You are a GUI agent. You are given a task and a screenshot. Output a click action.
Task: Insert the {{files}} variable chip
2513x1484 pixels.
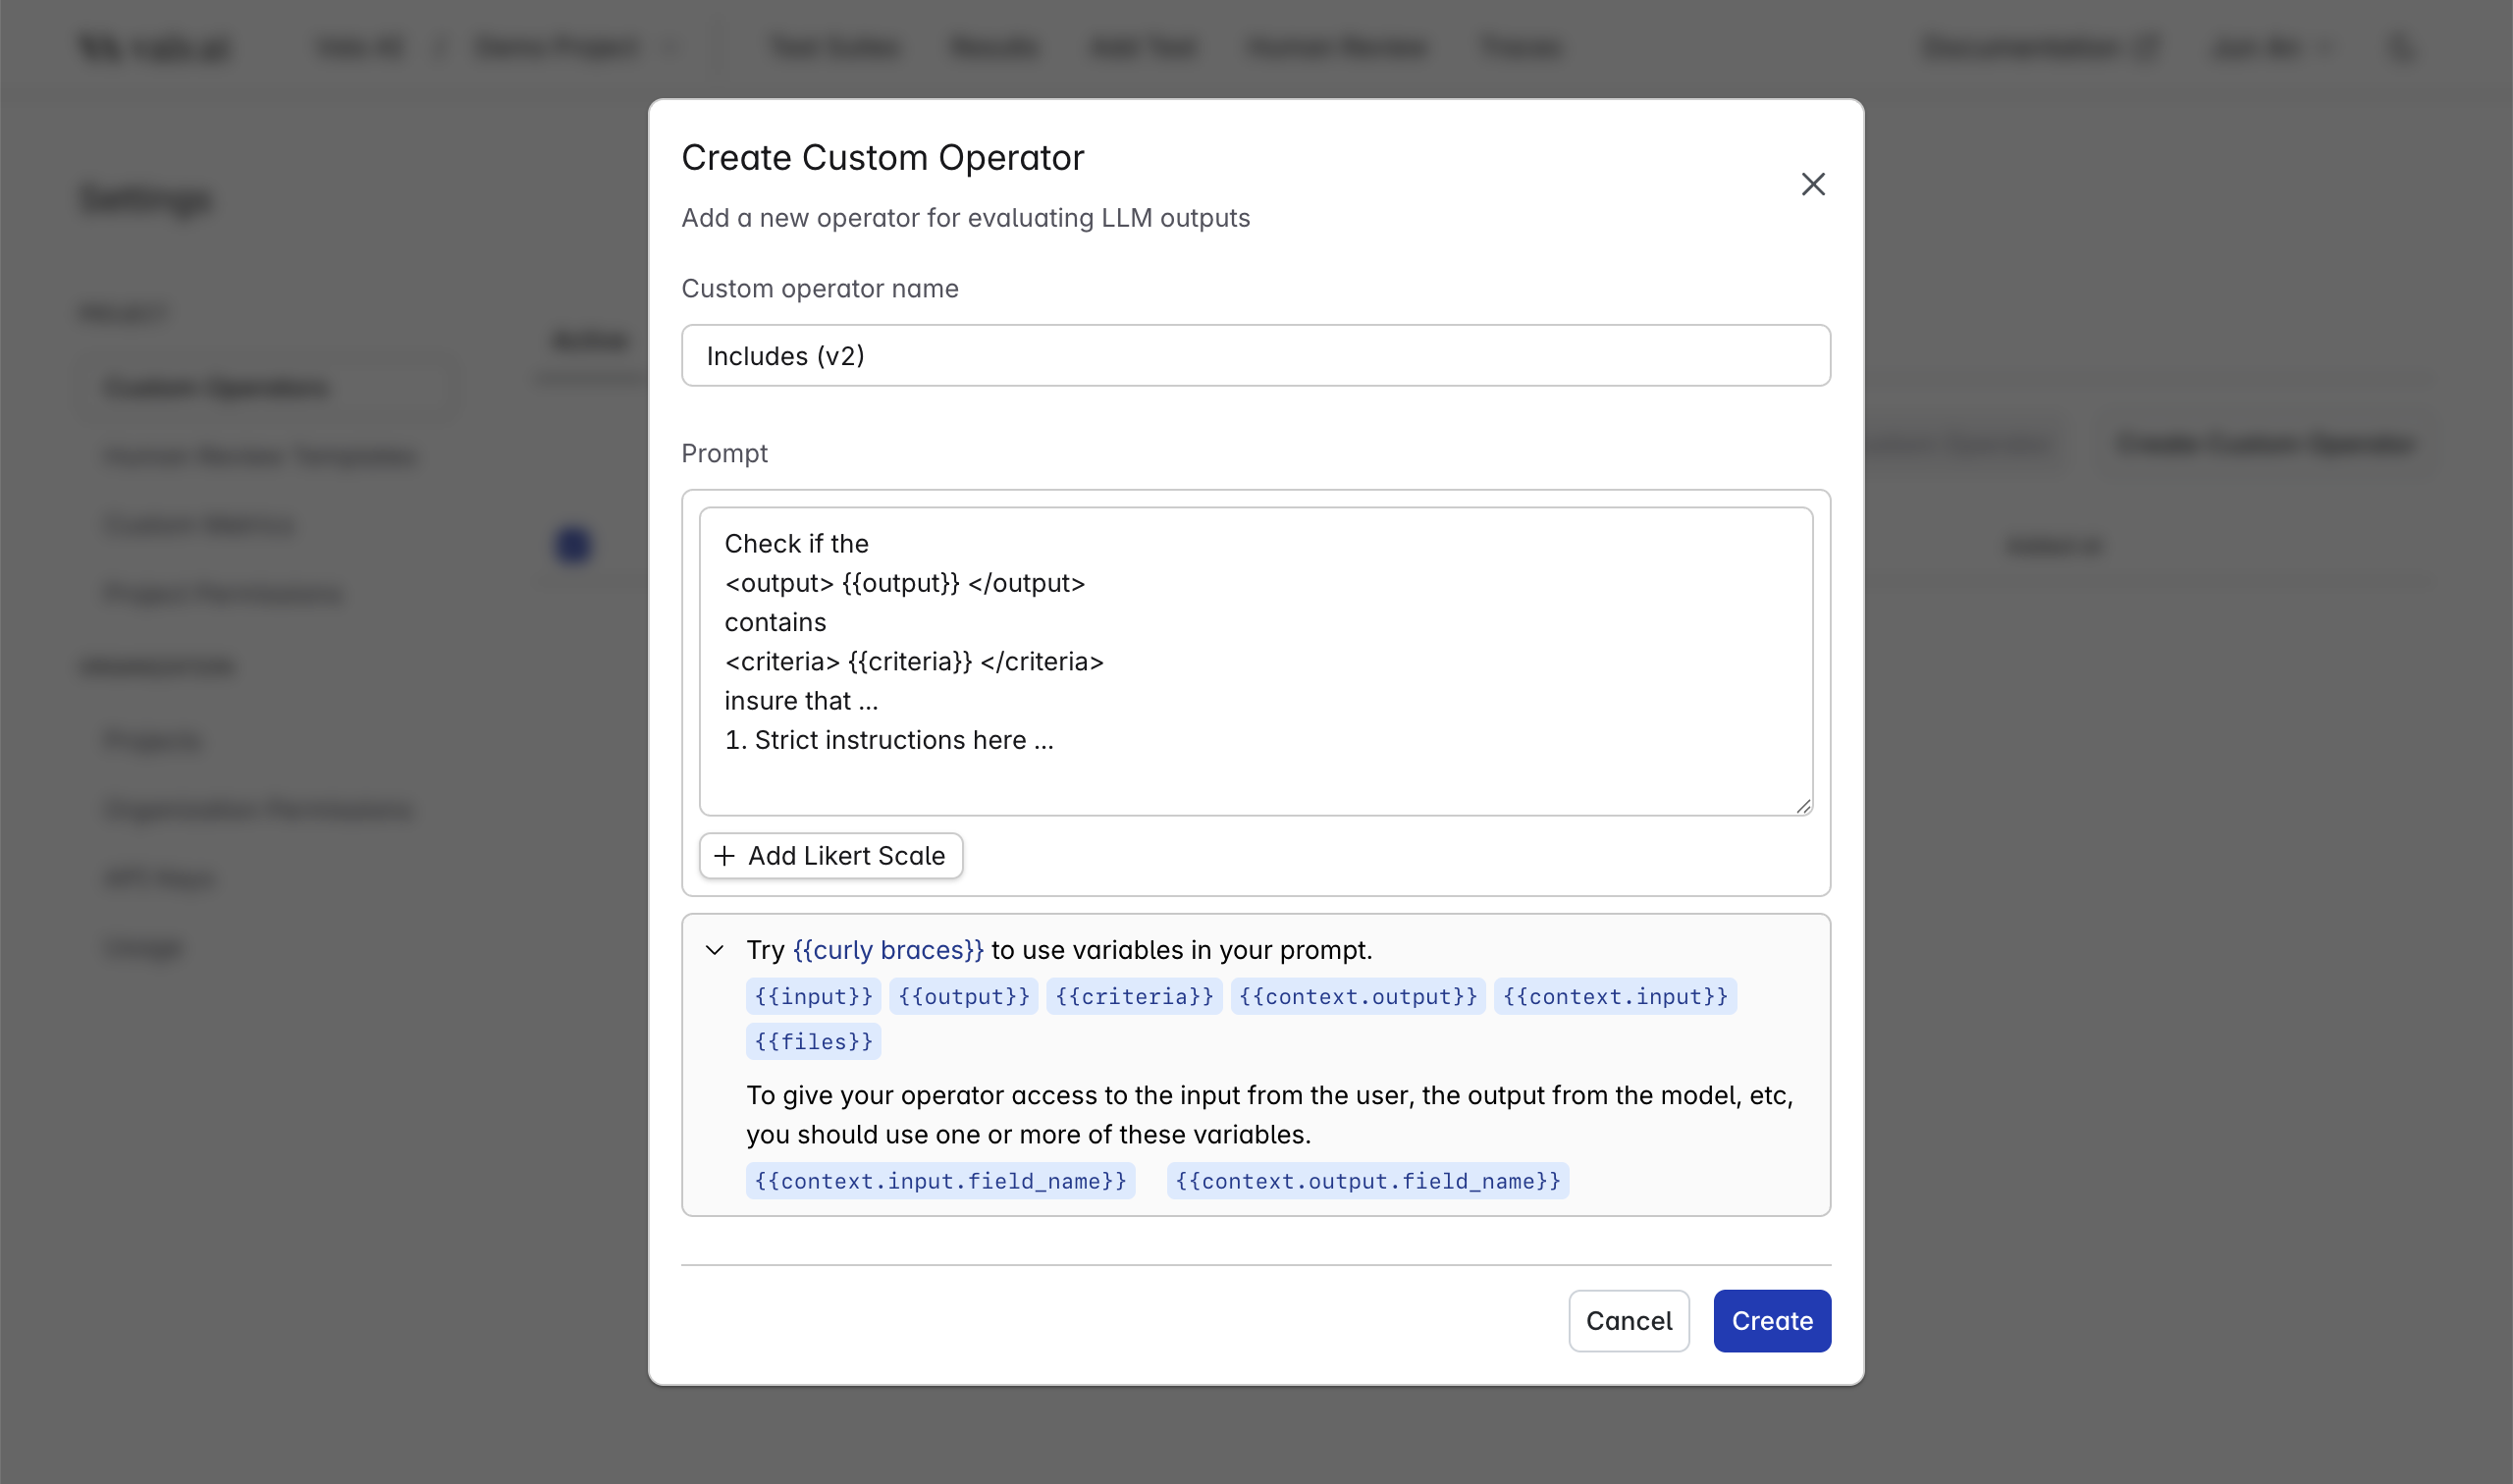[812, 1041]
